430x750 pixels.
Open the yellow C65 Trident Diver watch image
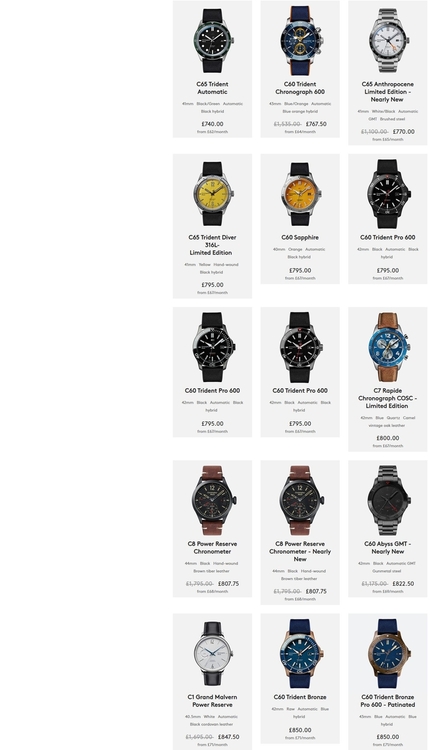(213, 194)
